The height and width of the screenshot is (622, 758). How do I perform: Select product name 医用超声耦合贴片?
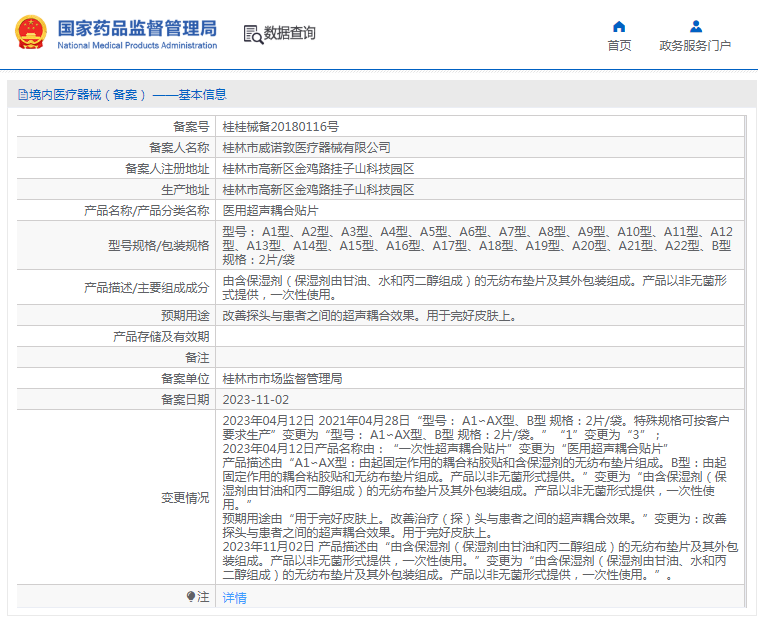(270, 211)
